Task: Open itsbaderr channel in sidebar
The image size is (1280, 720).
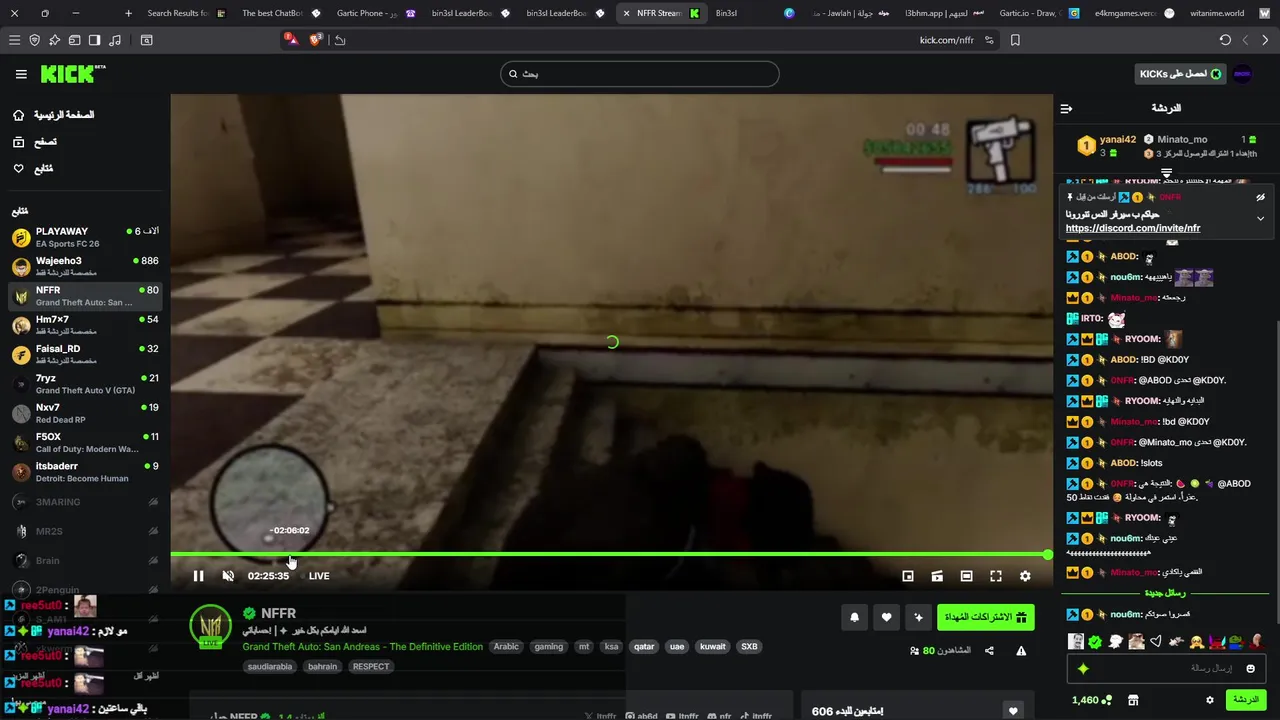Action: coord(85,472)
